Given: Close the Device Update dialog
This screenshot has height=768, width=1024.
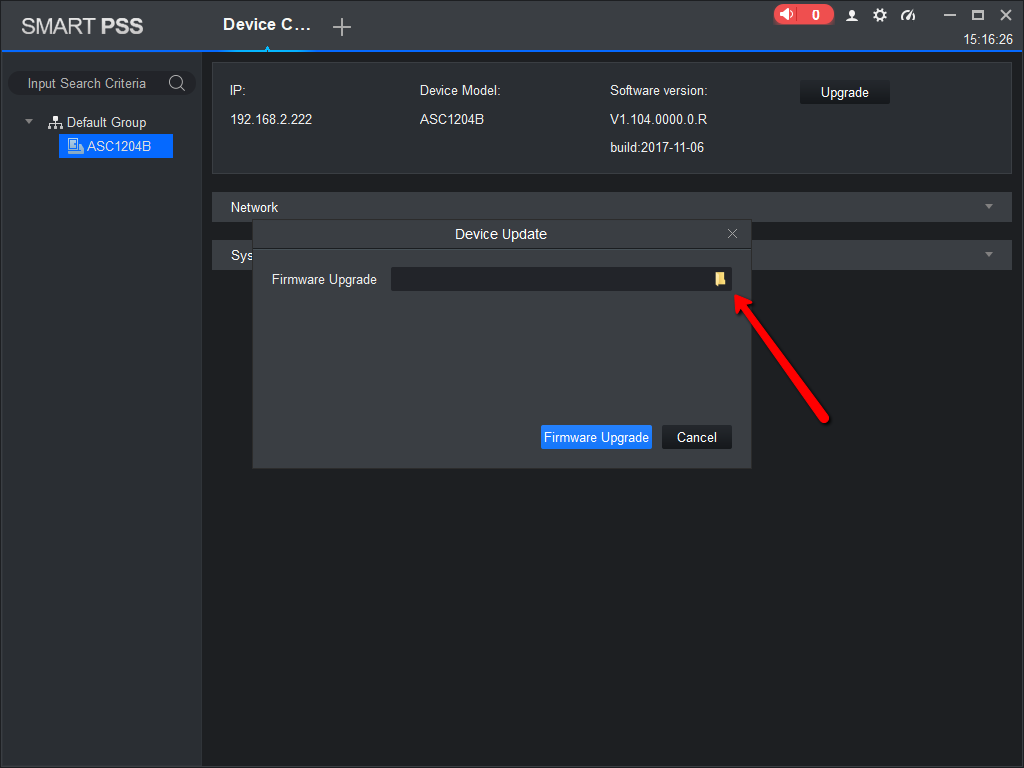Looking at the screenshot, I should tap(732, 234).
